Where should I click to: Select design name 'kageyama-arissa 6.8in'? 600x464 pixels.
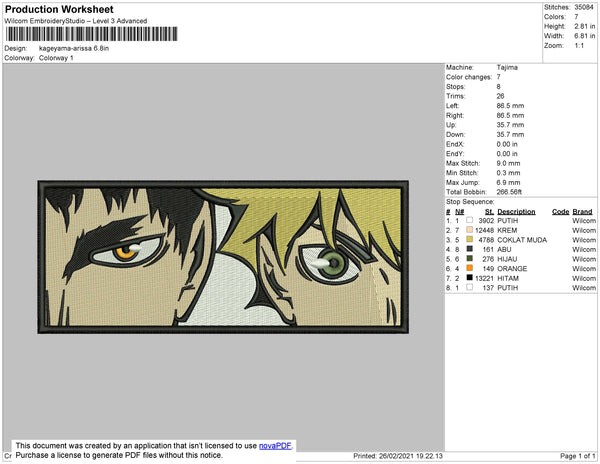point(74,48)
